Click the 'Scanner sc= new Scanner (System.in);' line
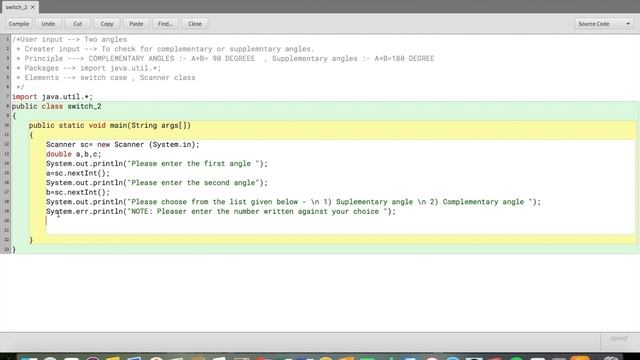 [x=123, y=144]
